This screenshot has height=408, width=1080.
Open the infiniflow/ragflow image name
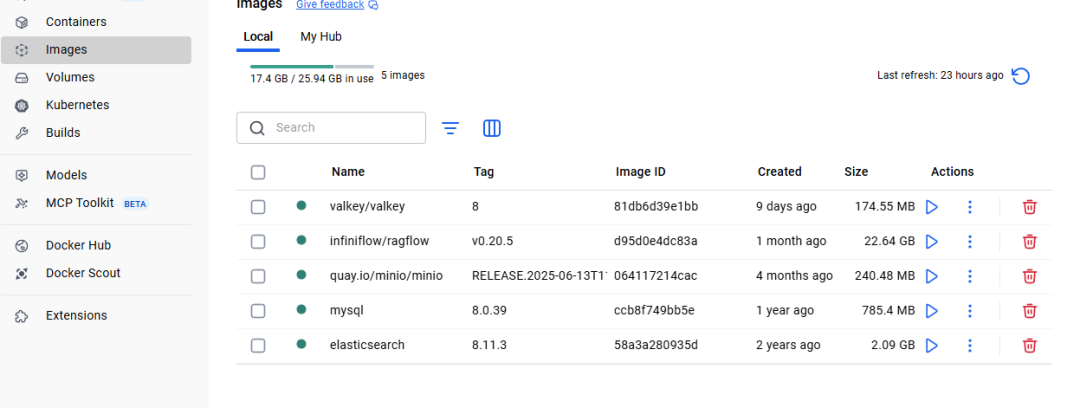coord(380,241)
